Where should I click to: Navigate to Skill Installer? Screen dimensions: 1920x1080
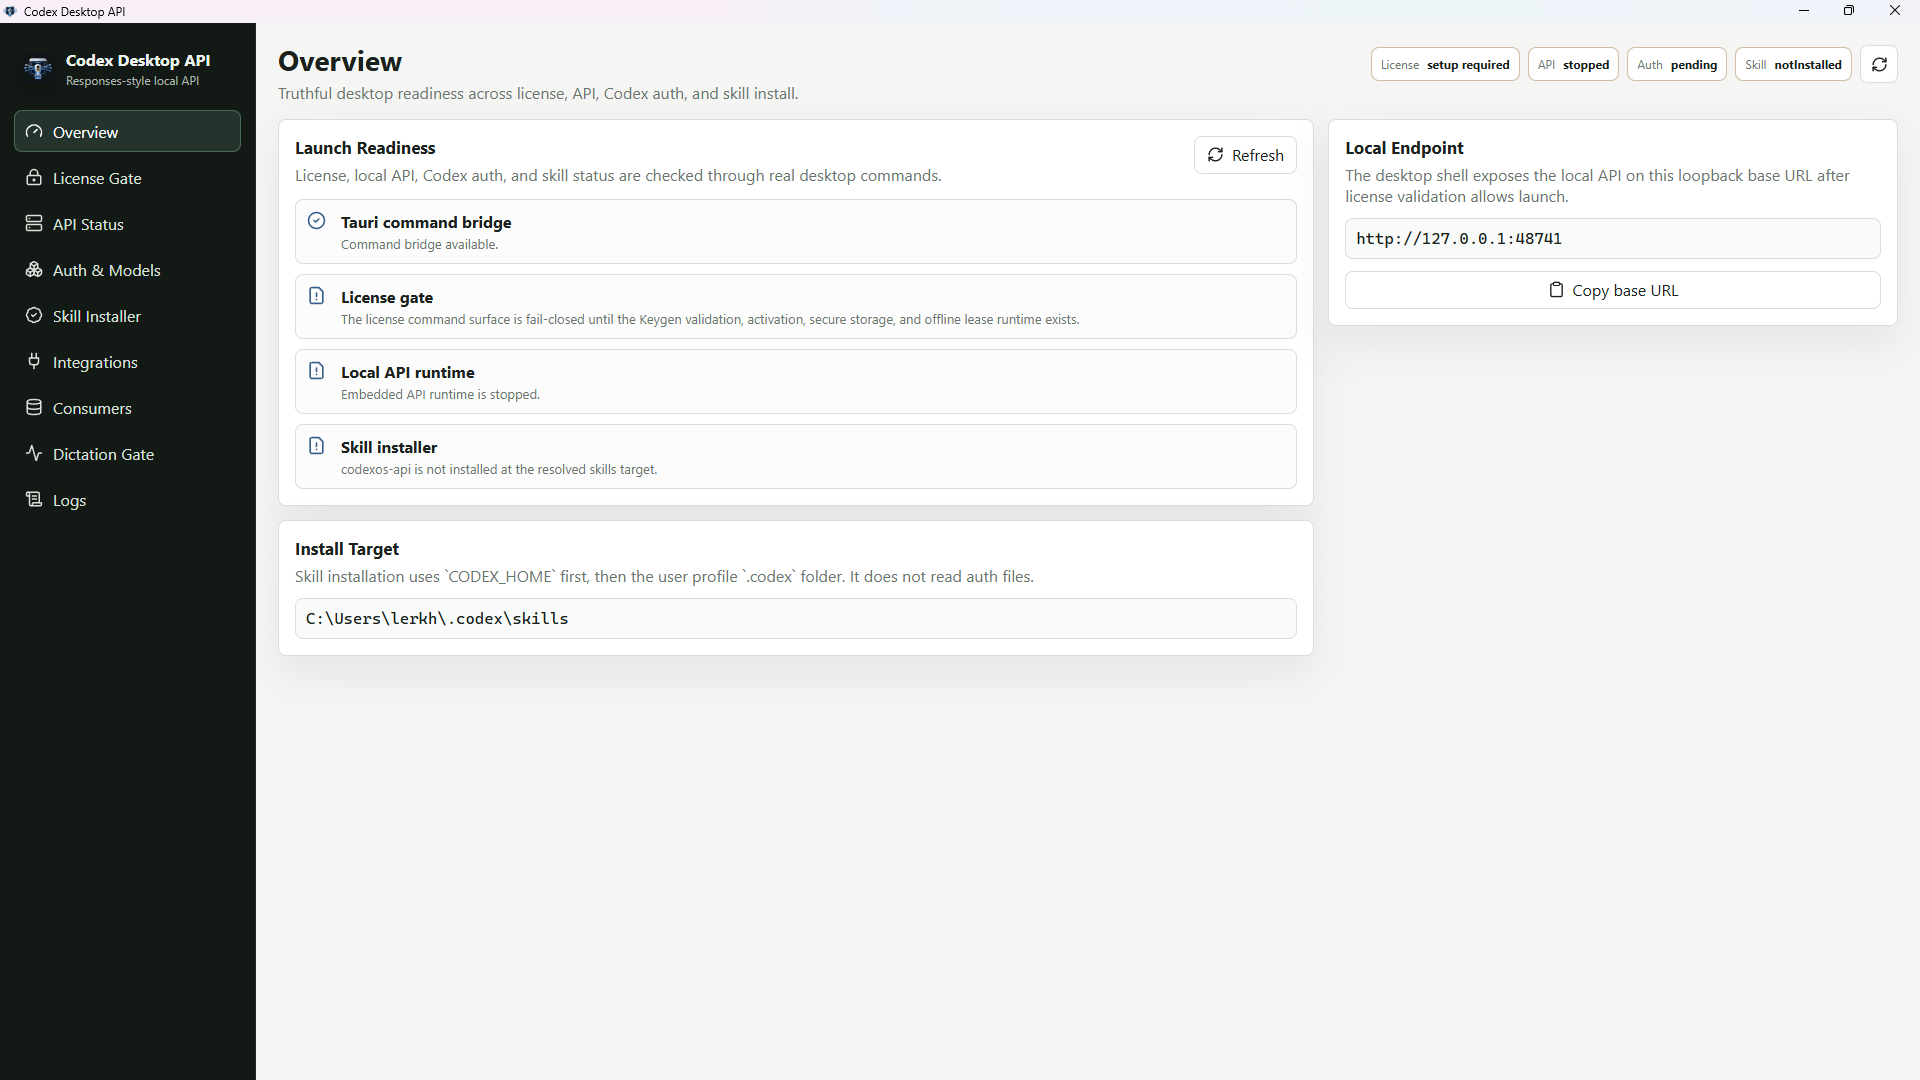coord(127,316)
